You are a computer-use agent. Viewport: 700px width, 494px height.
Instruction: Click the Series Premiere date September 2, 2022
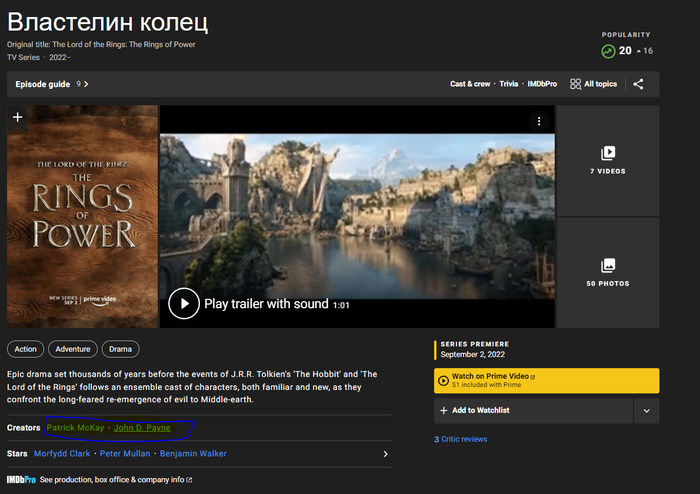pyautogui.click(x=472, y=354)
